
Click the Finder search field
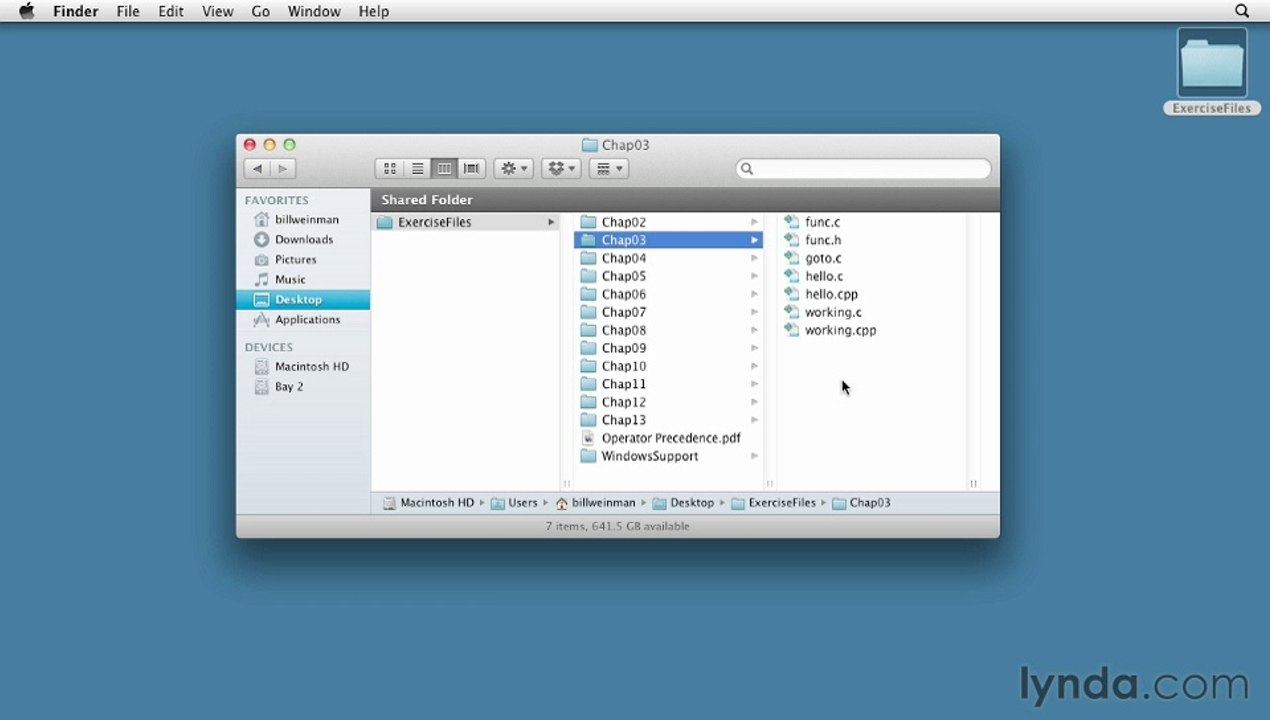coord(863,169)
